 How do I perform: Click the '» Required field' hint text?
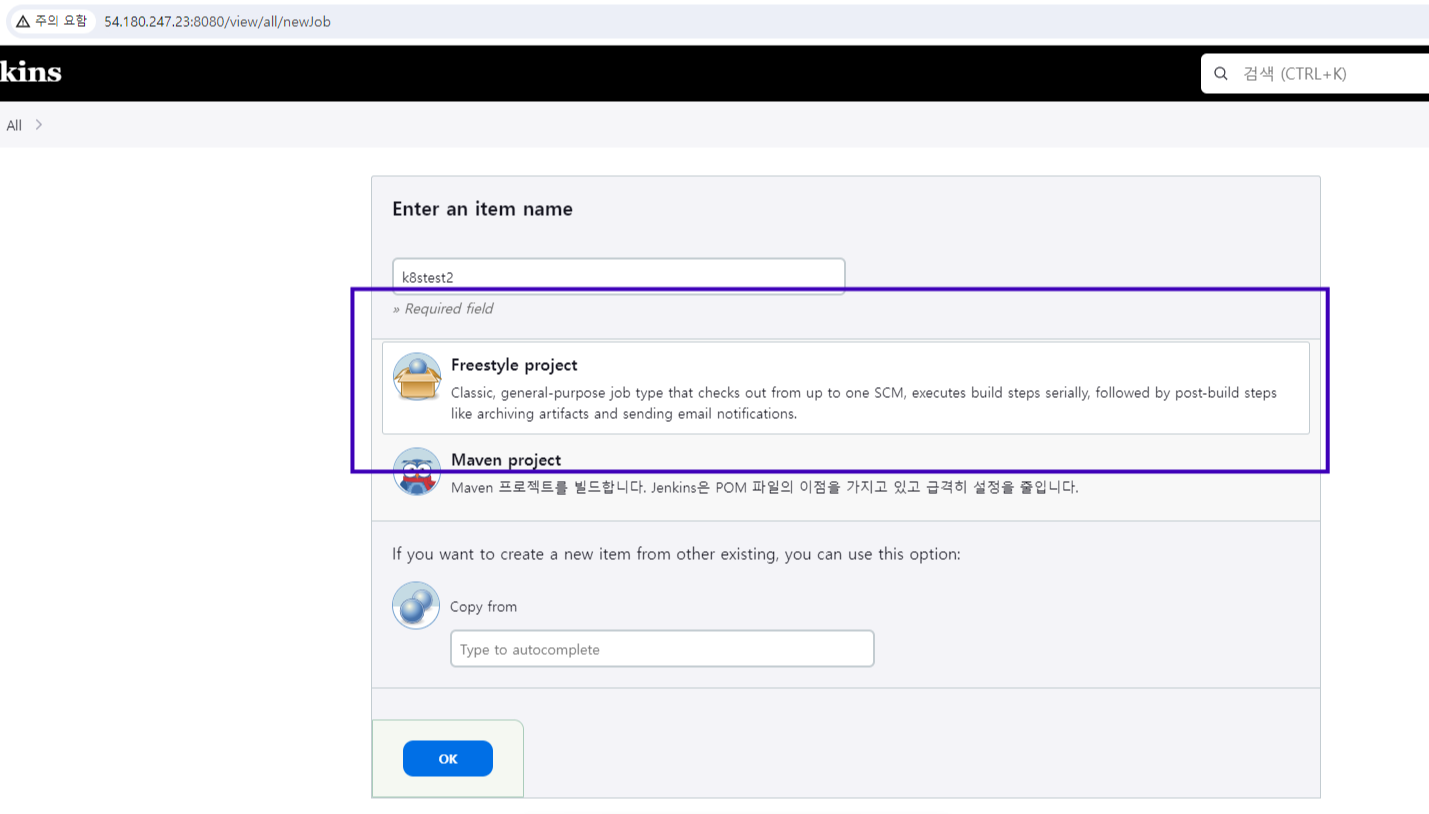[442, 309]
